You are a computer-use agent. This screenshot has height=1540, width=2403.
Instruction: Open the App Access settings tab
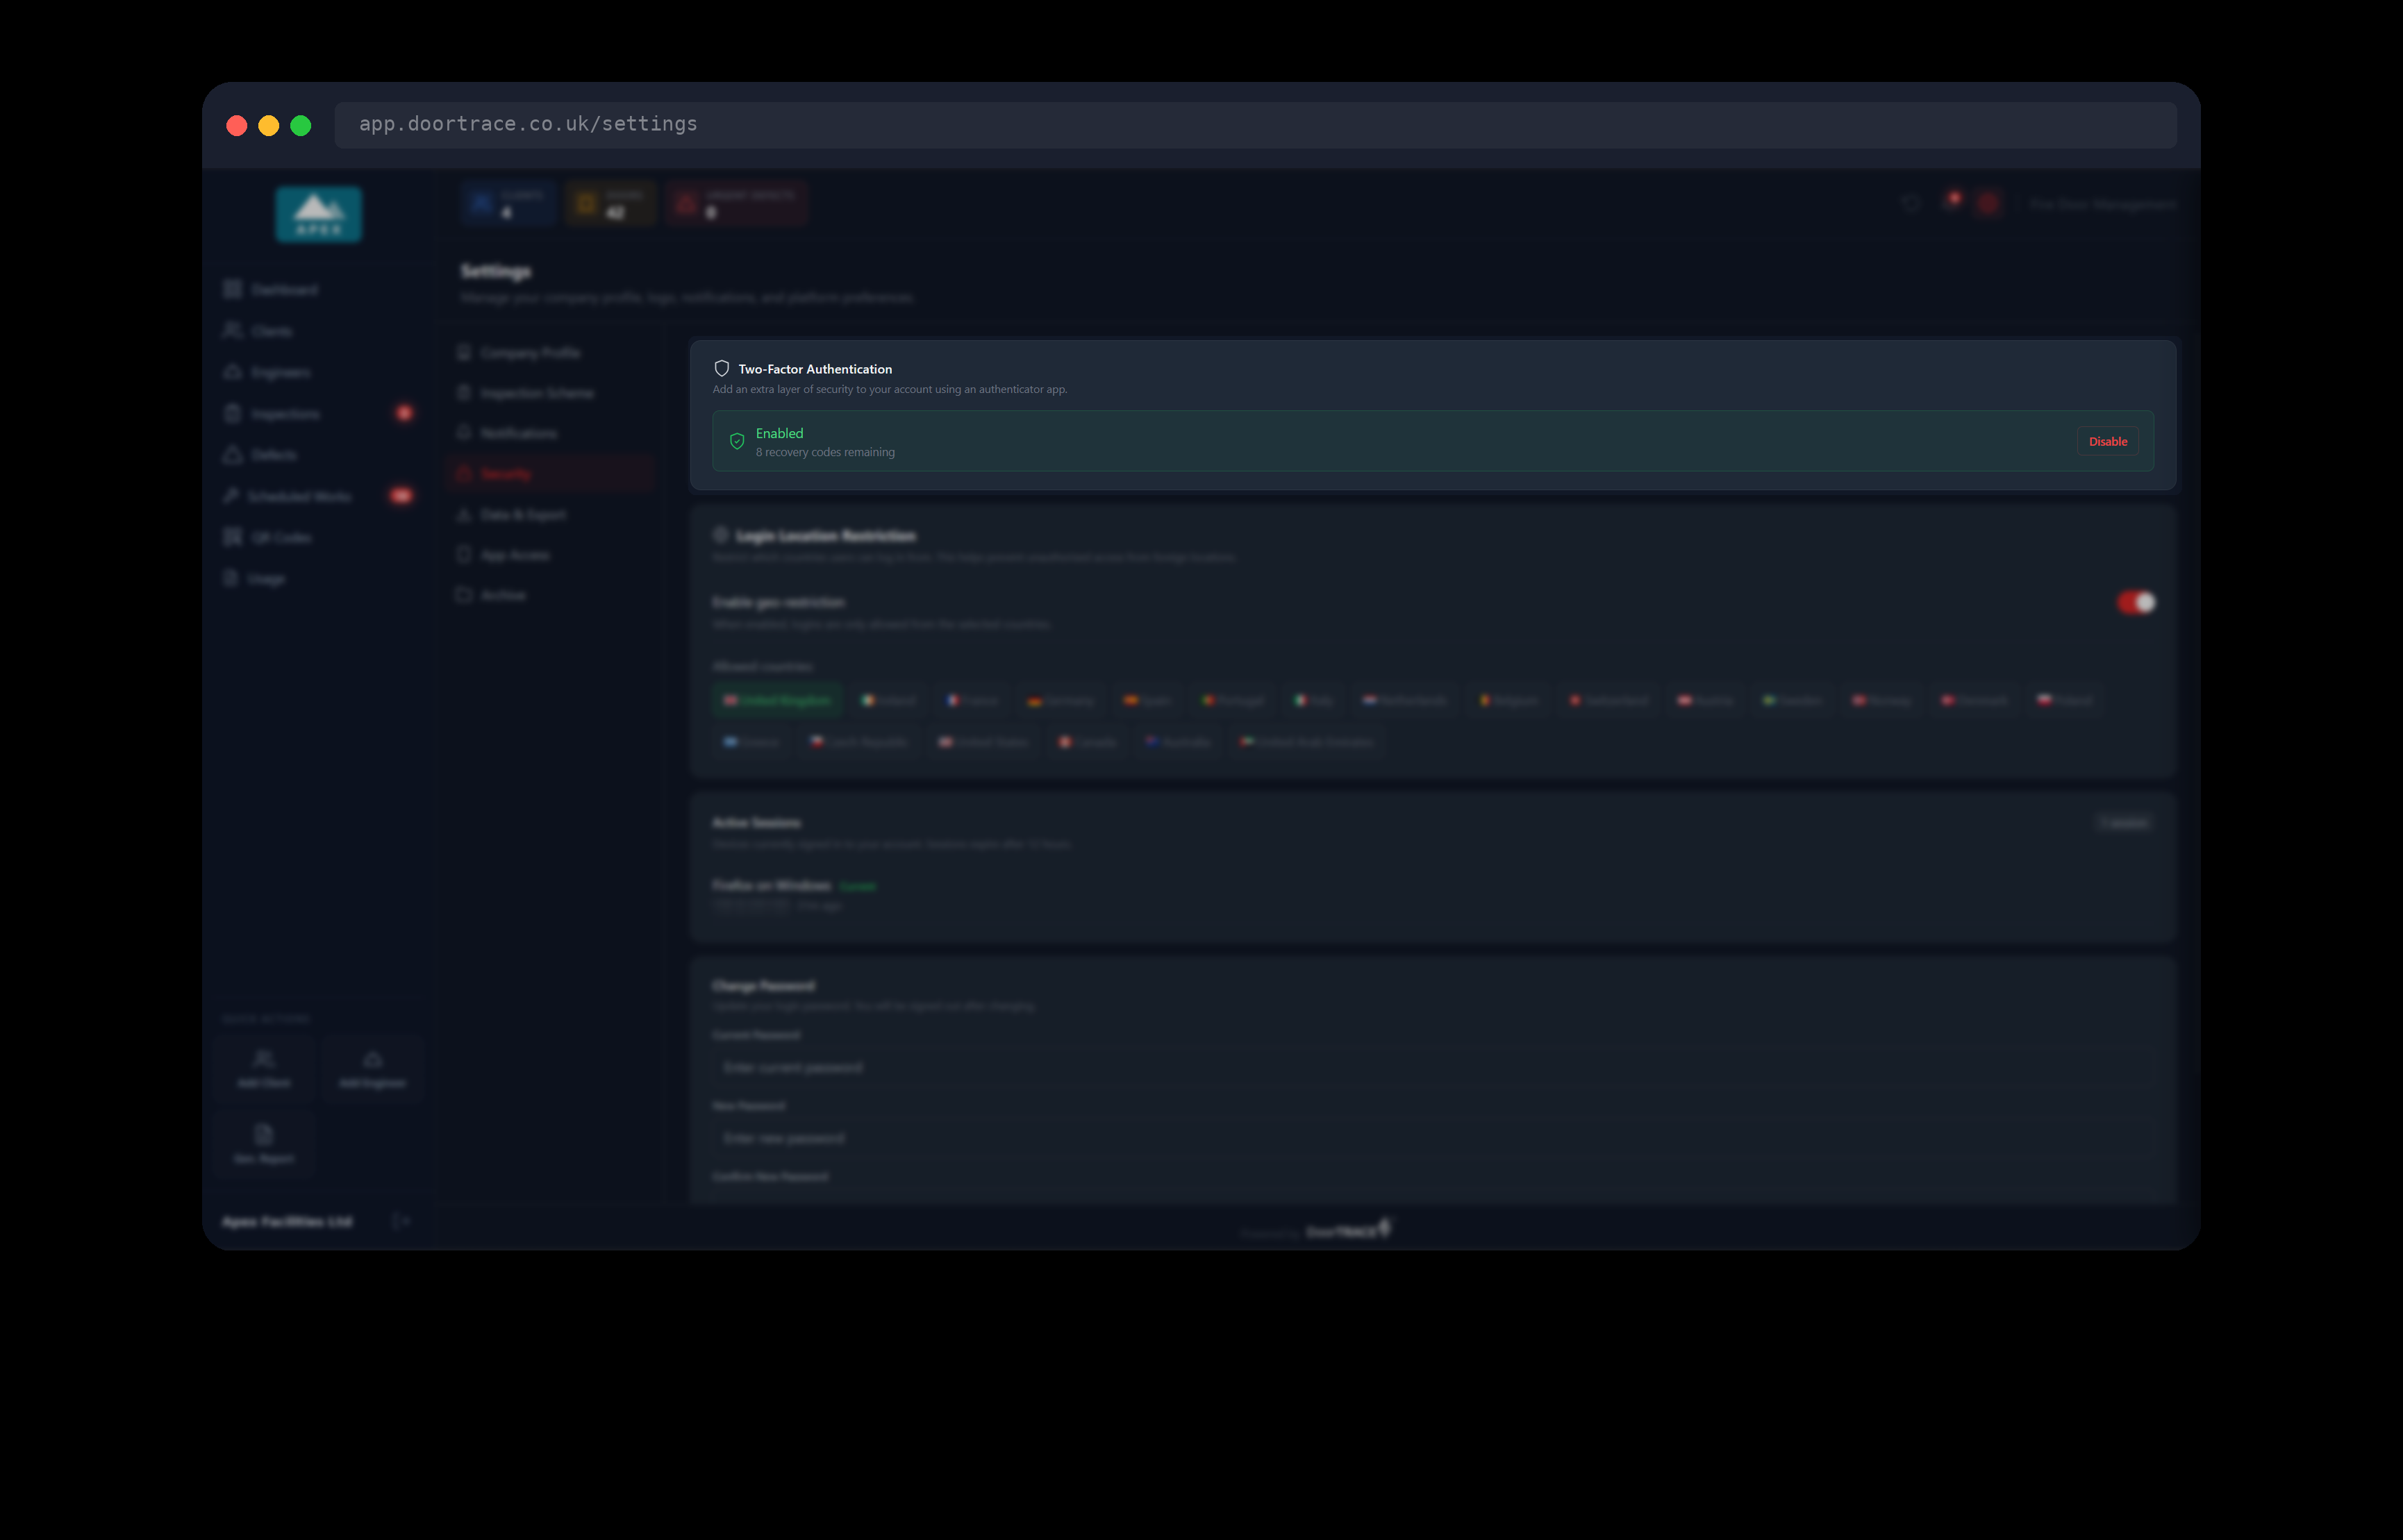point(551,555)
